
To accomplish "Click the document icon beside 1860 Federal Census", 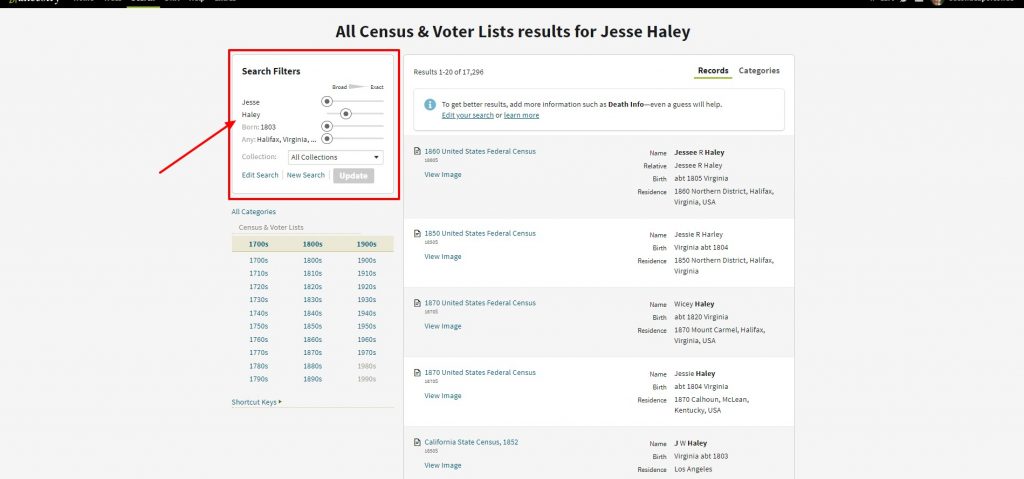I will (x=417, y=152).
